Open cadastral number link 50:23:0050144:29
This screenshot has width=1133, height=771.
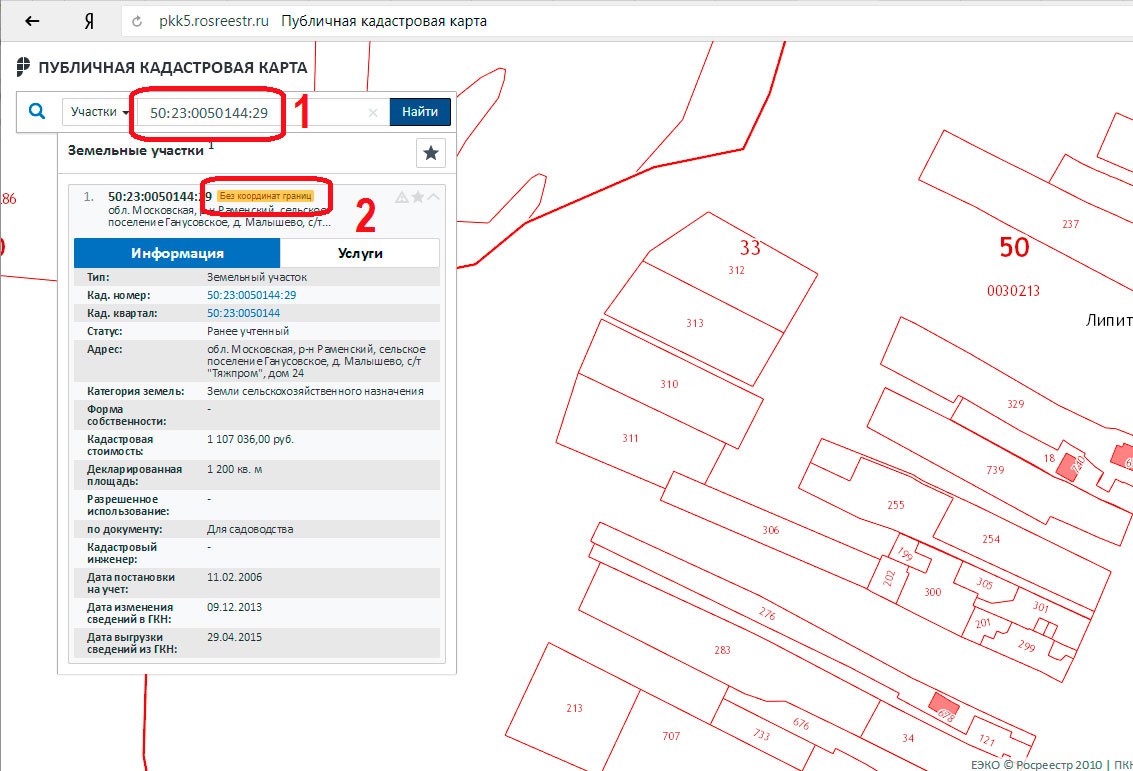click(x=251, y=295)
